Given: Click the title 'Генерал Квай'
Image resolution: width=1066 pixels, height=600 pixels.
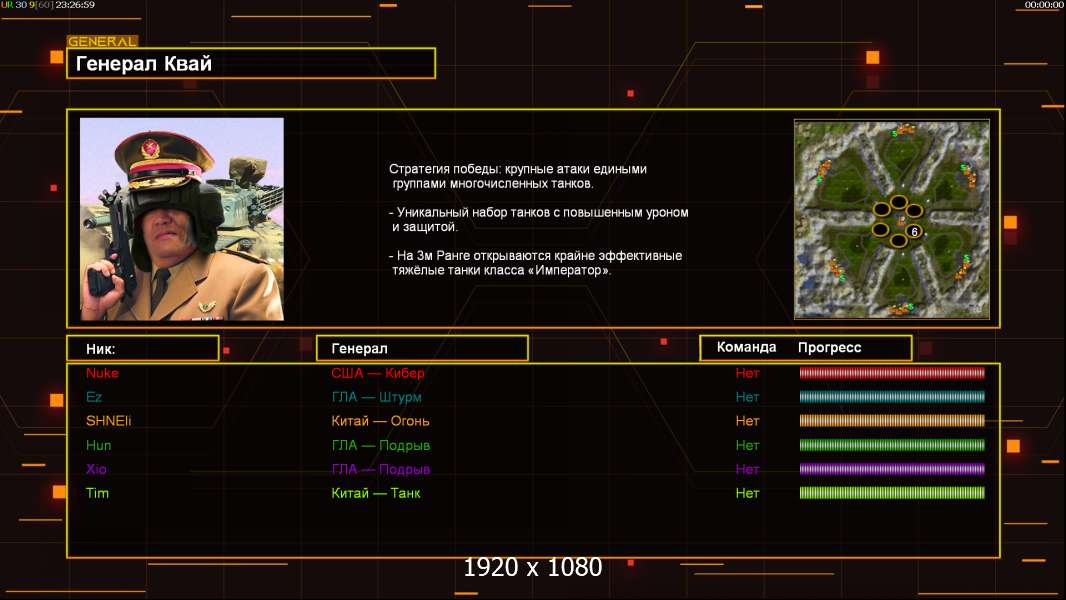Looking at the screenshot, I should pos(144,64).
